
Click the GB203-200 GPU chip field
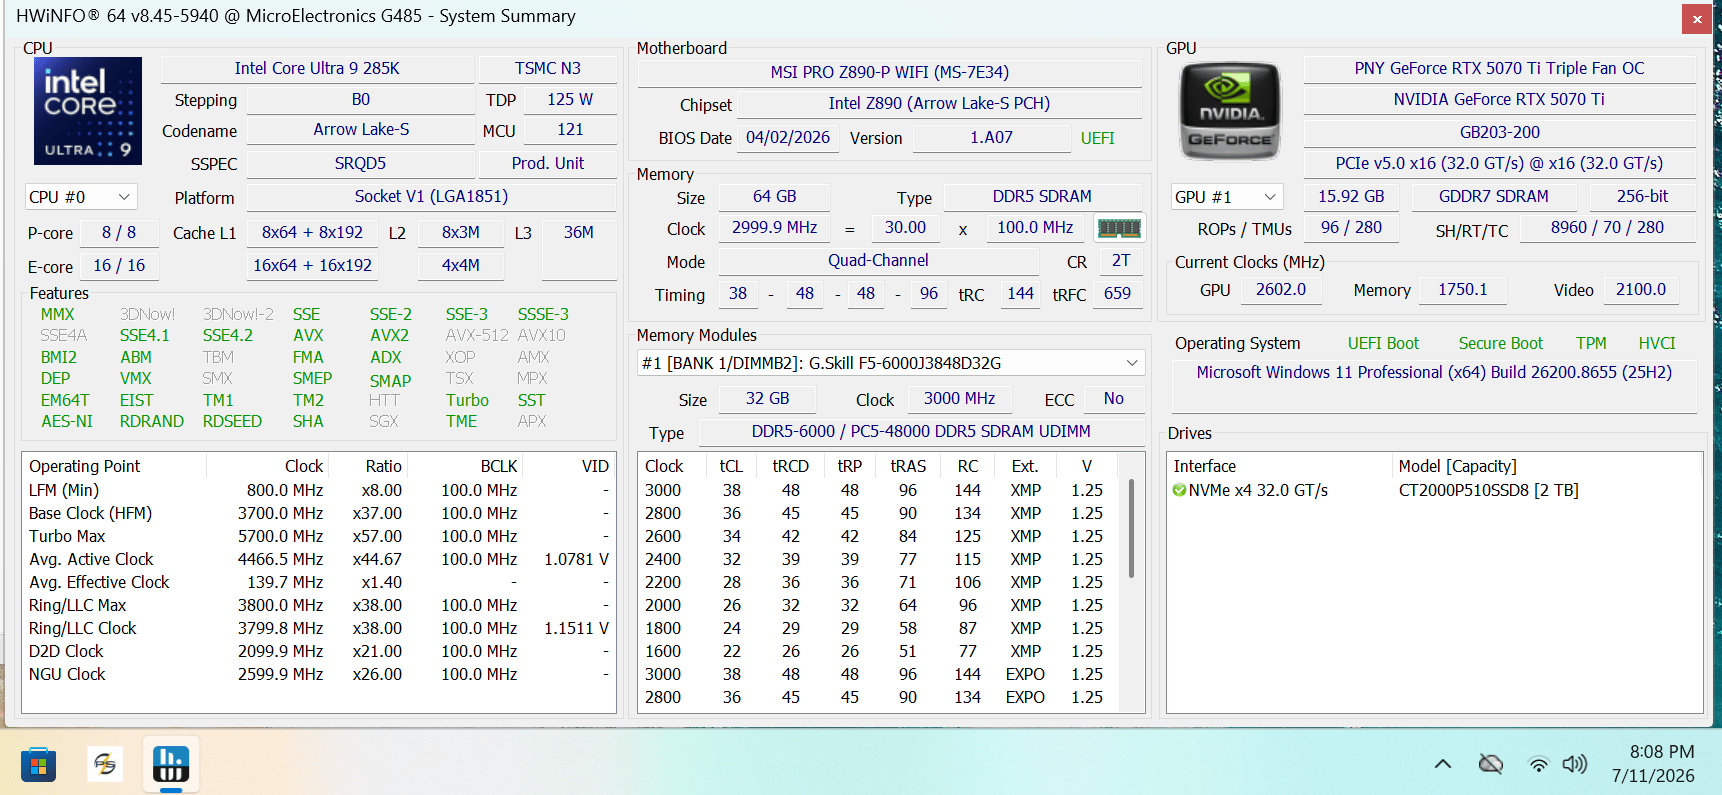(x=1499, y=132)
